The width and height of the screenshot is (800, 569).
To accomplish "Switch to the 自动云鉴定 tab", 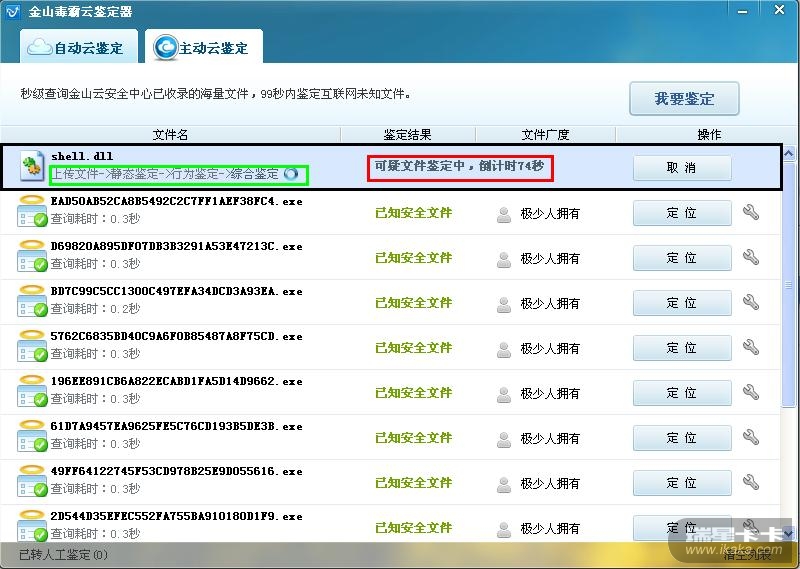I will tap(79, 47).
